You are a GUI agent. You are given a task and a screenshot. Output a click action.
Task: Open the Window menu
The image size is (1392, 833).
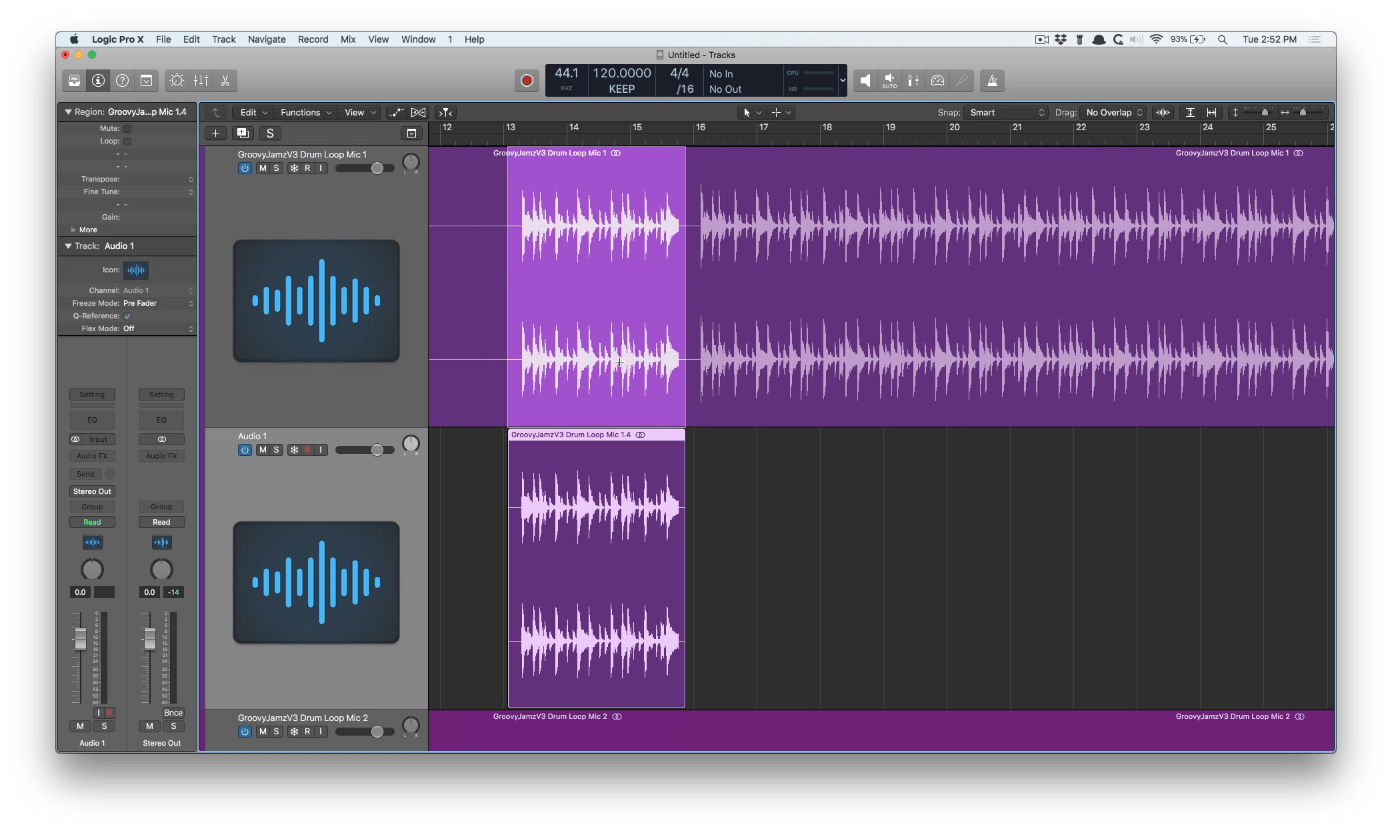(418, 40)
